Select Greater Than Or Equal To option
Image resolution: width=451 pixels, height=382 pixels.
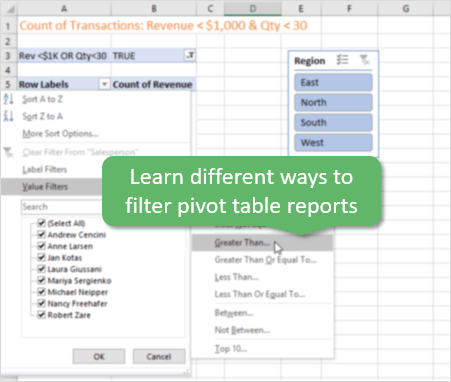coord(262,260)
